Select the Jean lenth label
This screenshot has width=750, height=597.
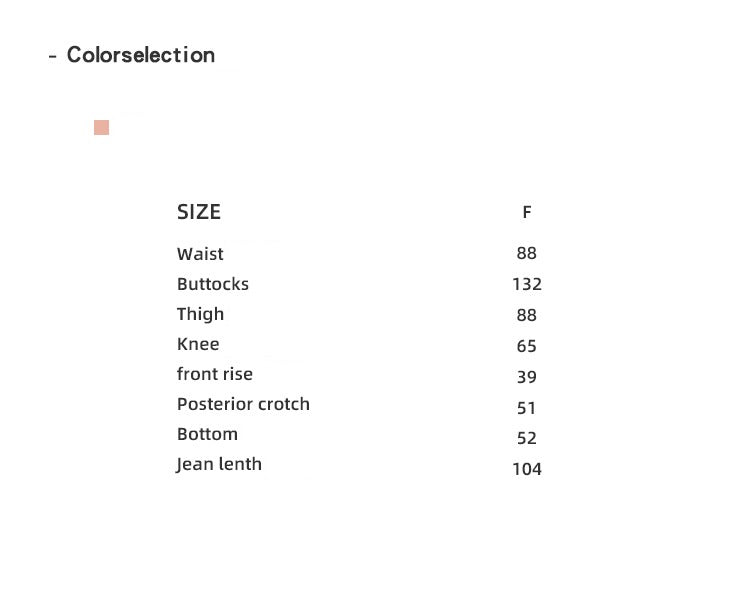pos(219,464)
